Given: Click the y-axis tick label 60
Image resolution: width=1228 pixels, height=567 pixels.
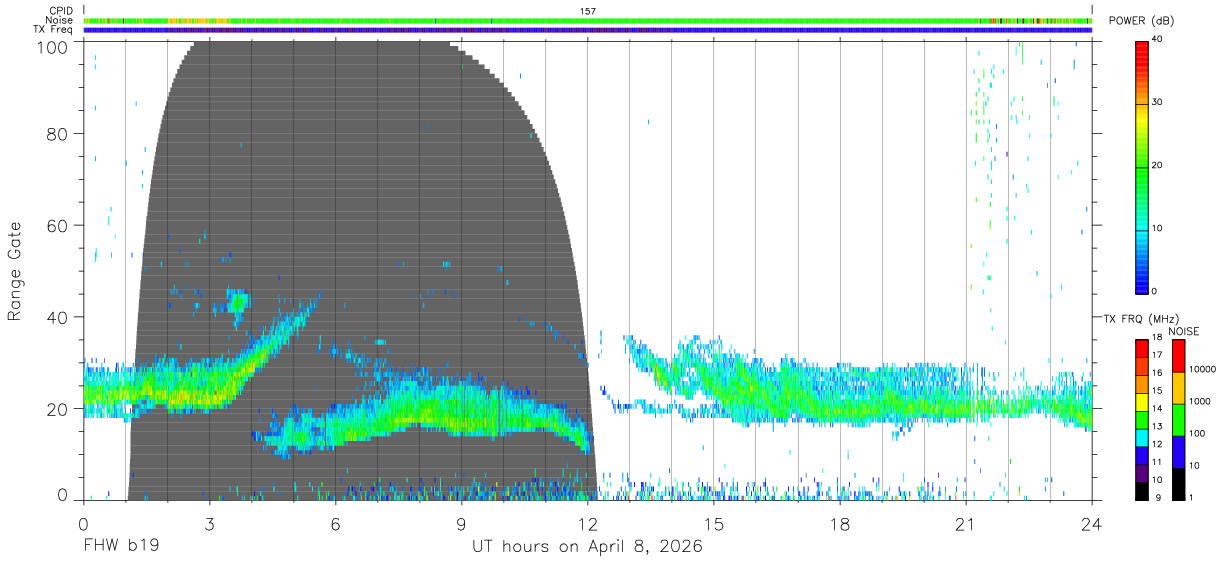Looking at the screenshot, I should click(x=58, y=226).
